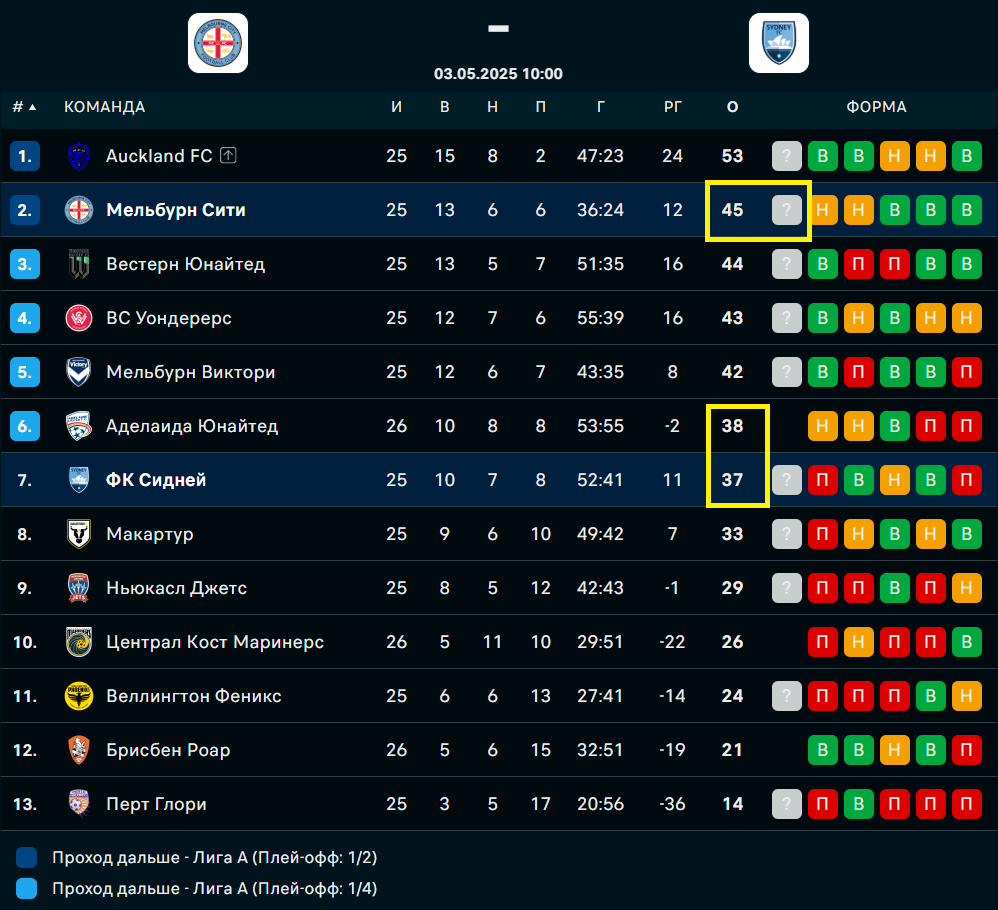Open Мельбурн Сити team link

[176, 210]
